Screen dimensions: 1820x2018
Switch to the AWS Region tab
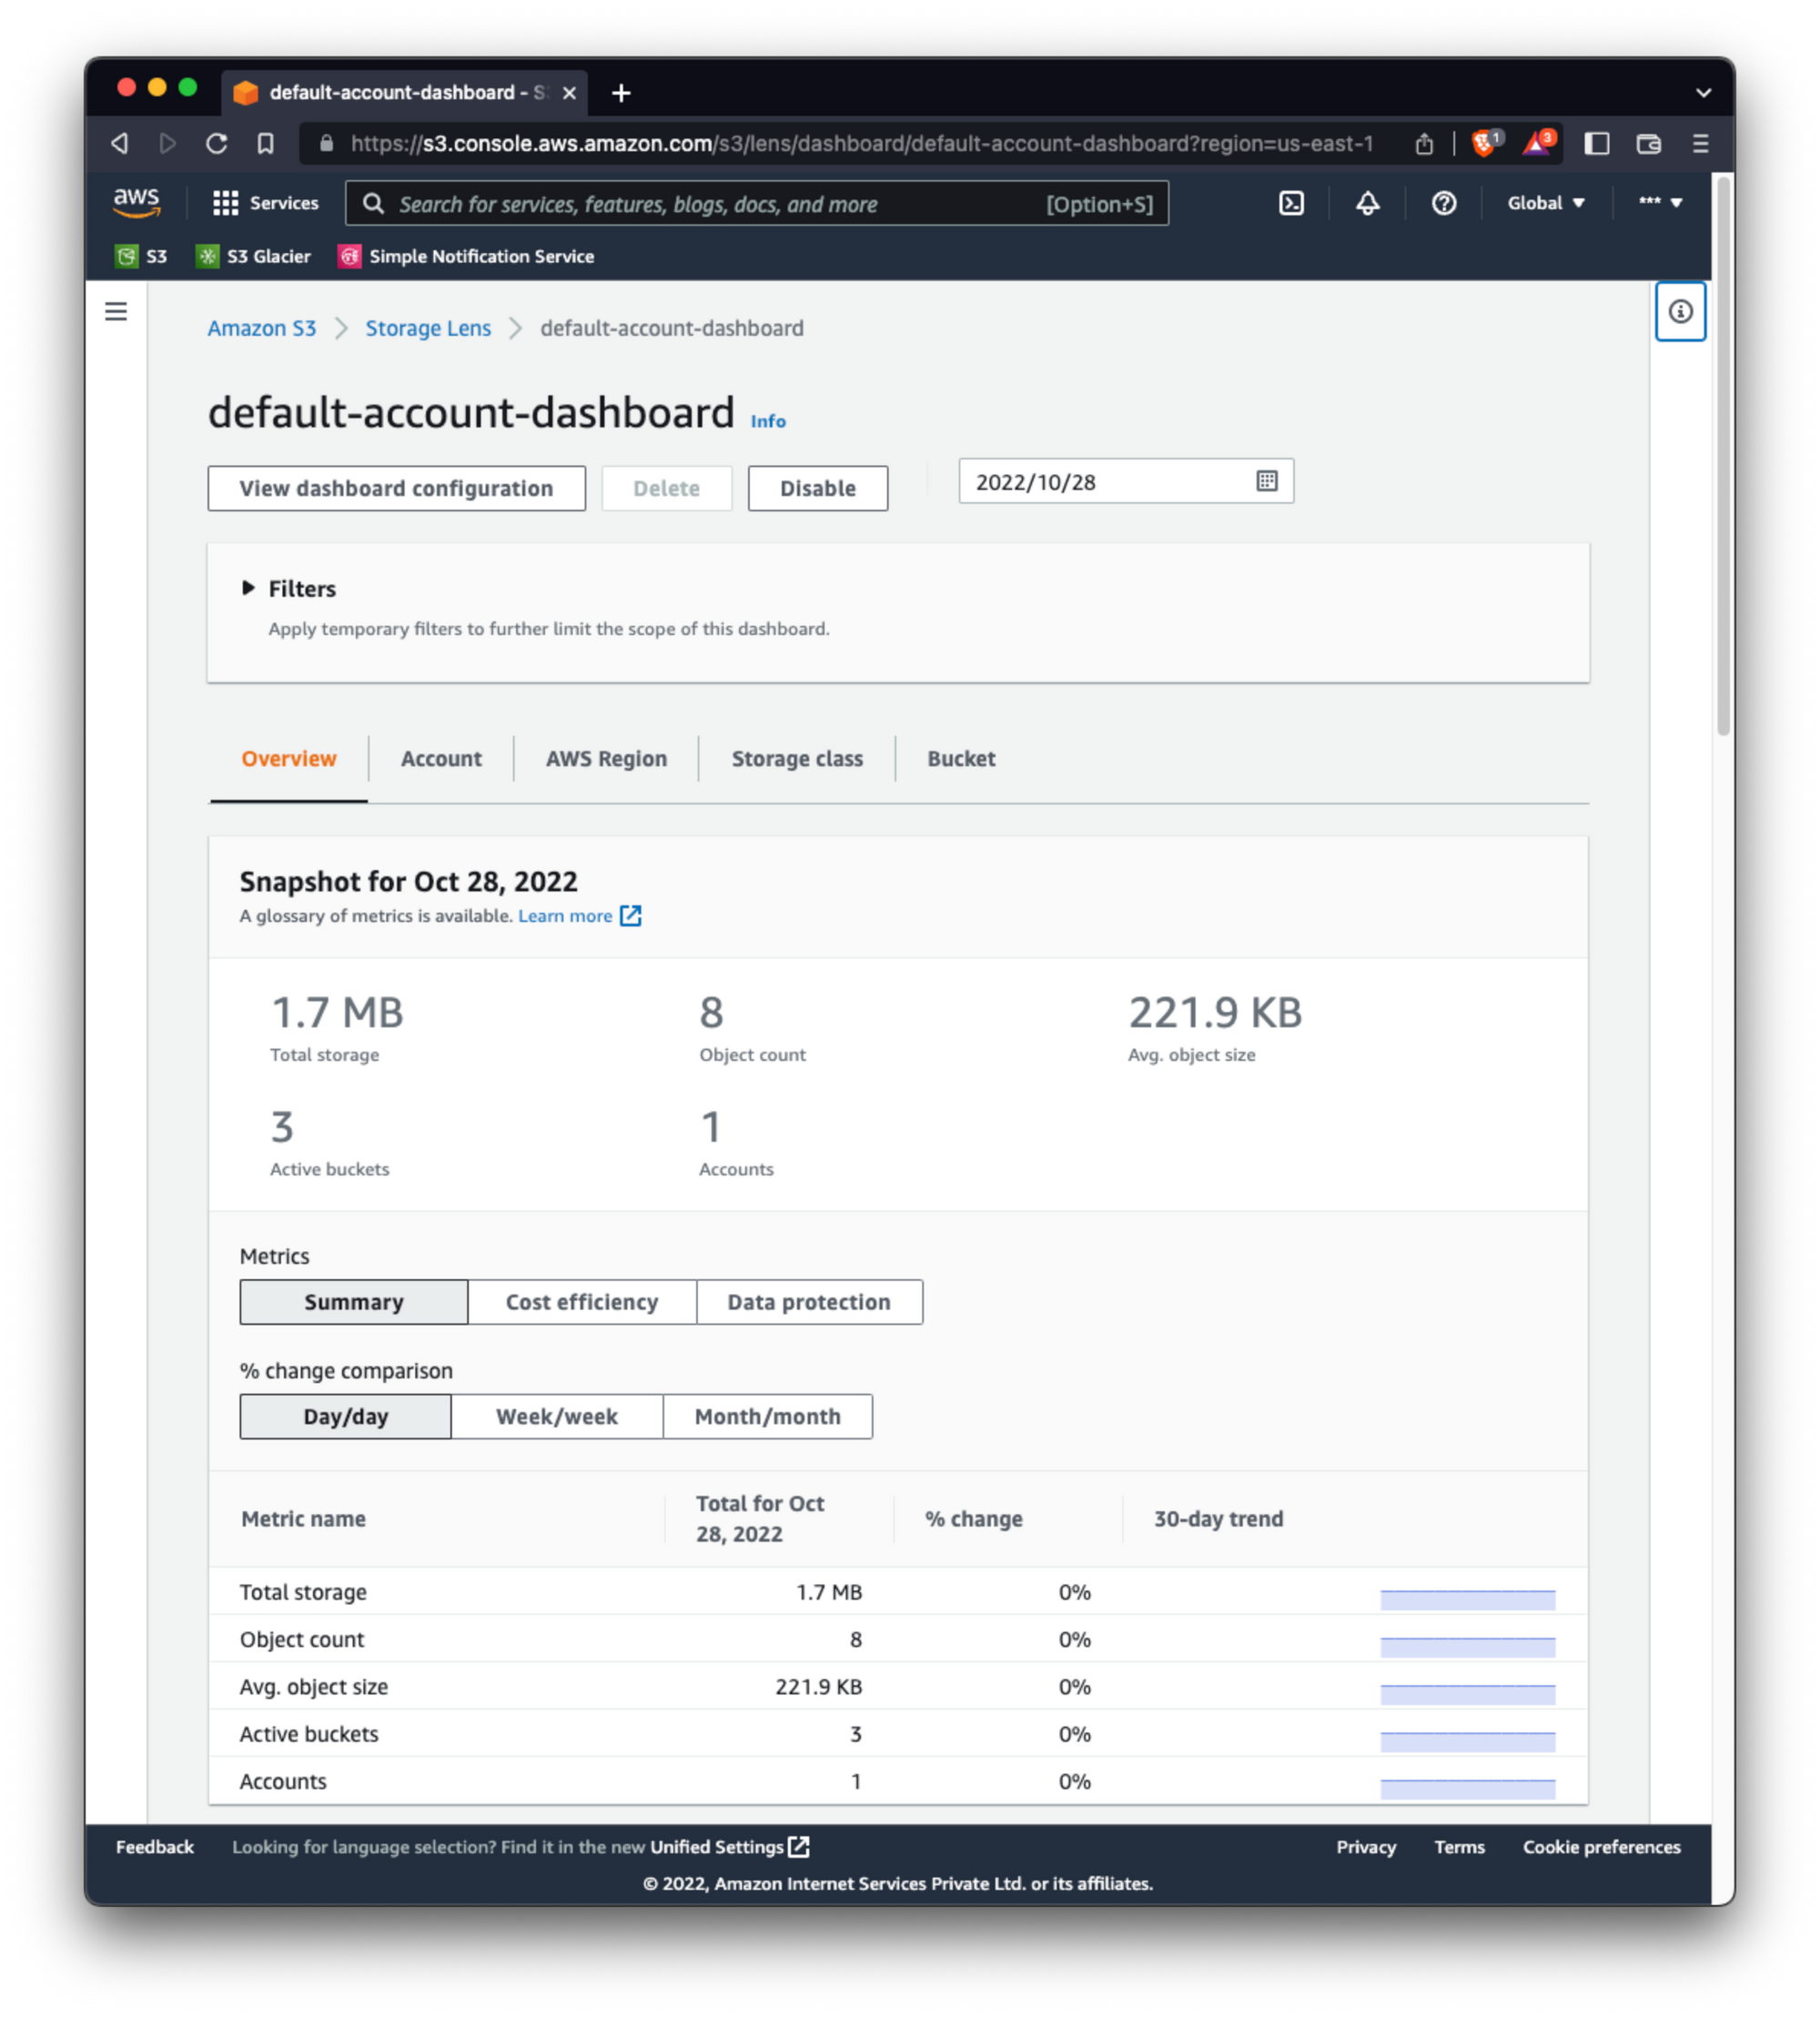(606, 758)
